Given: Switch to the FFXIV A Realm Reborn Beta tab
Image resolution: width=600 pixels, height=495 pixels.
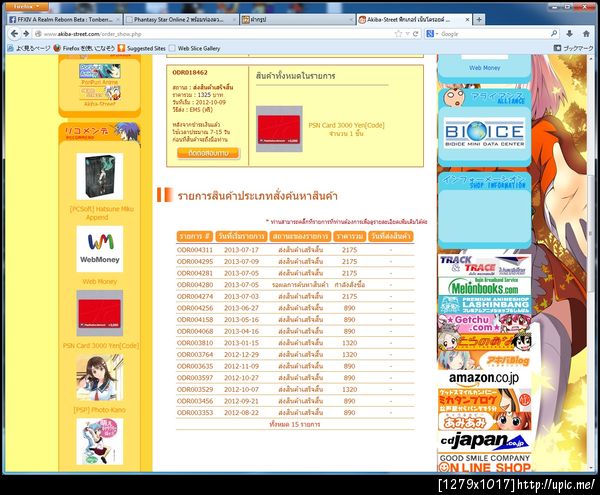Looking at the screenshot, I should coord(64,20).
